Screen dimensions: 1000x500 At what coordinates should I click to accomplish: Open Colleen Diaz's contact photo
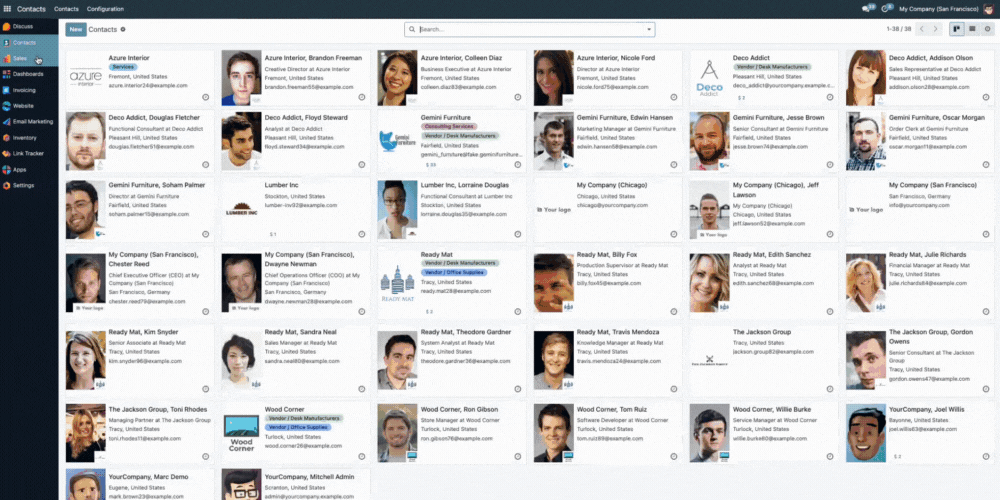pos(397,78)
